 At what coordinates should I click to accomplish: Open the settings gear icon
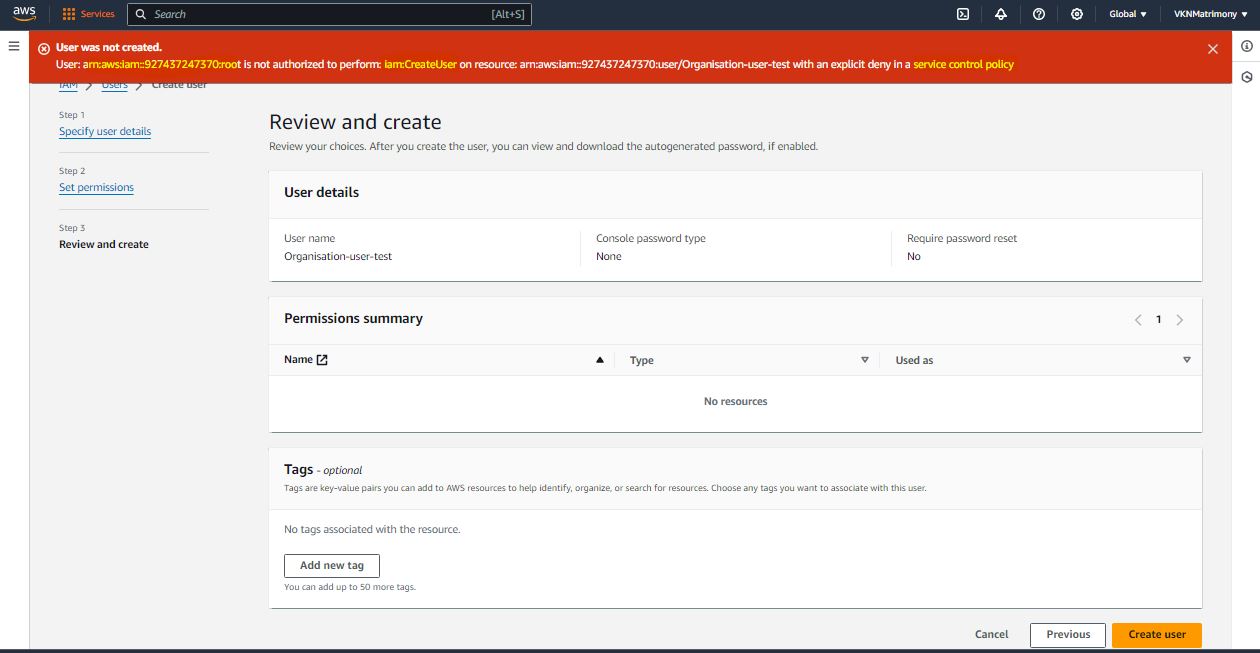click(x=1077, y=14)
